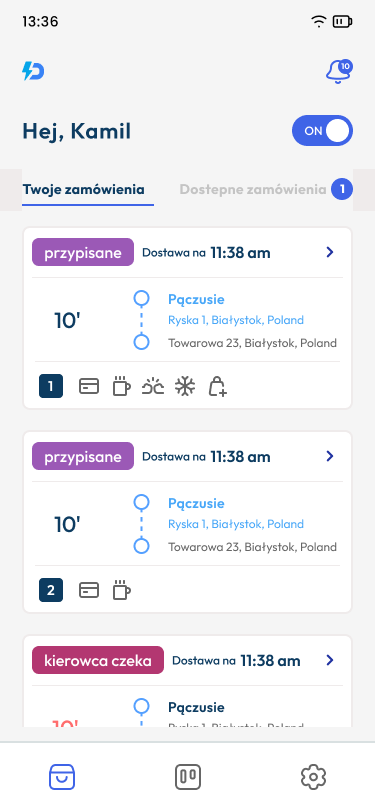Open the orders bag tab in bottom bar
Viewport: 375px width, 809px height.
coord(62,776)
